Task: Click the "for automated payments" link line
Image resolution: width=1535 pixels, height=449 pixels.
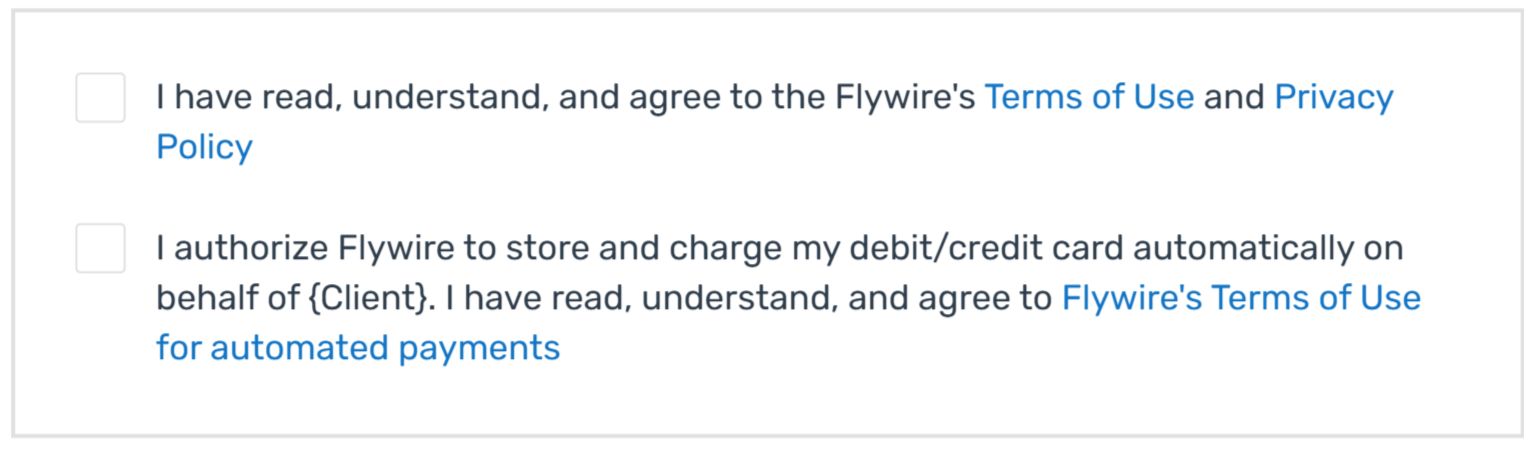Action: 357,348
